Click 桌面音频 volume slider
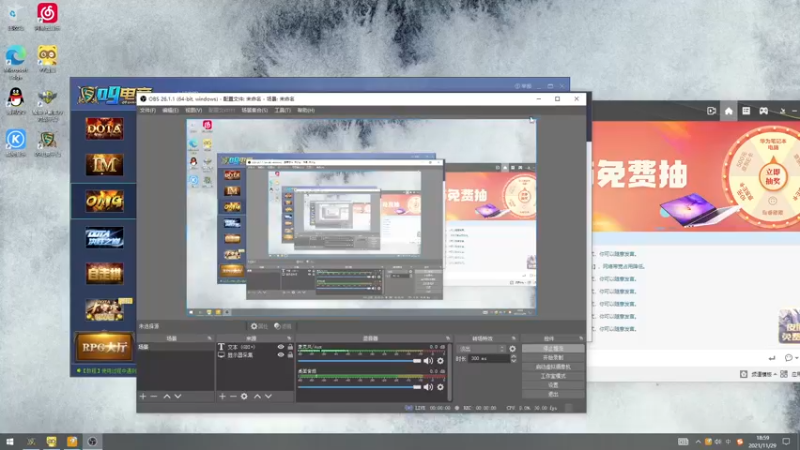This screenshot has width=800, height=450. pyautogui.click(x=360, y=387)
